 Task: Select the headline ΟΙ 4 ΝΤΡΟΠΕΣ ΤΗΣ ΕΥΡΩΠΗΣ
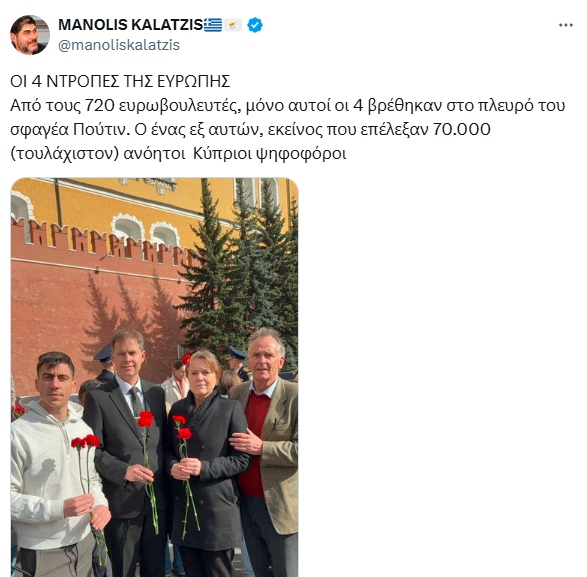pyautogui.click(x=120, y=81)
